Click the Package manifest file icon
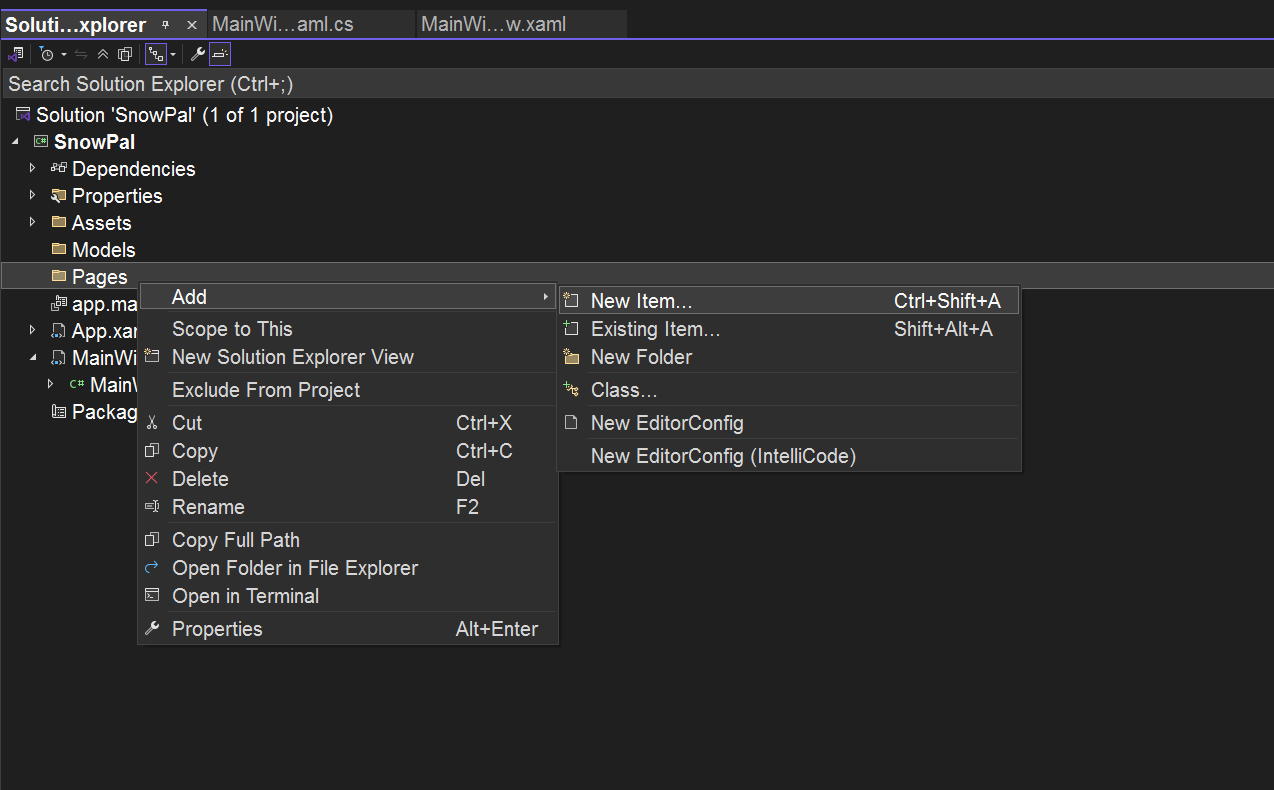 tap(59, 411)
